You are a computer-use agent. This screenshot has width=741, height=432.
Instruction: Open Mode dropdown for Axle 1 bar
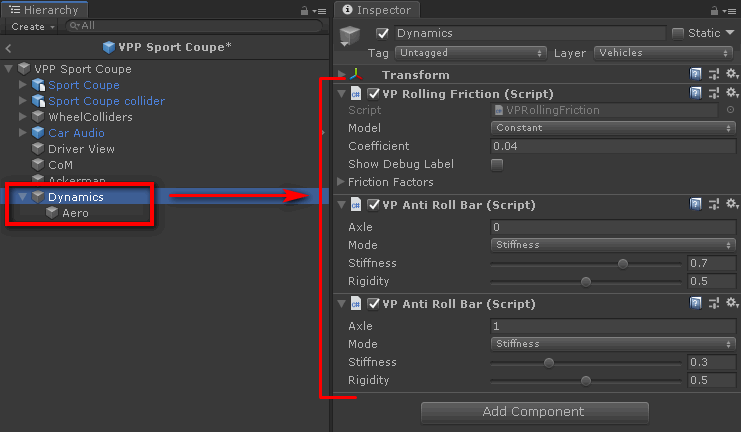[x=613, y=344]
